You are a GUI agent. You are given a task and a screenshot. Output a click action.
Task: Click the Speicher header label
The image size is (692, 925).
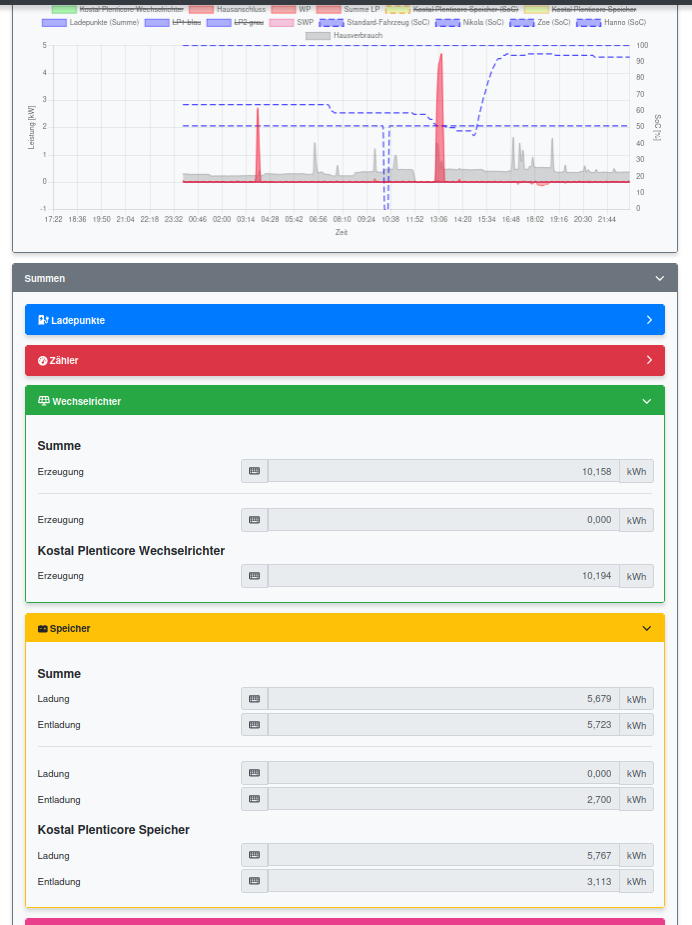70,629
